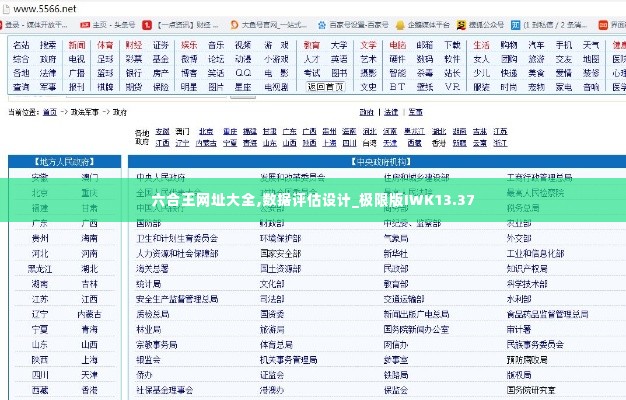Open 山东 in local government list
The width and height of the screenshot is (626, 400).
pos(40,345)
